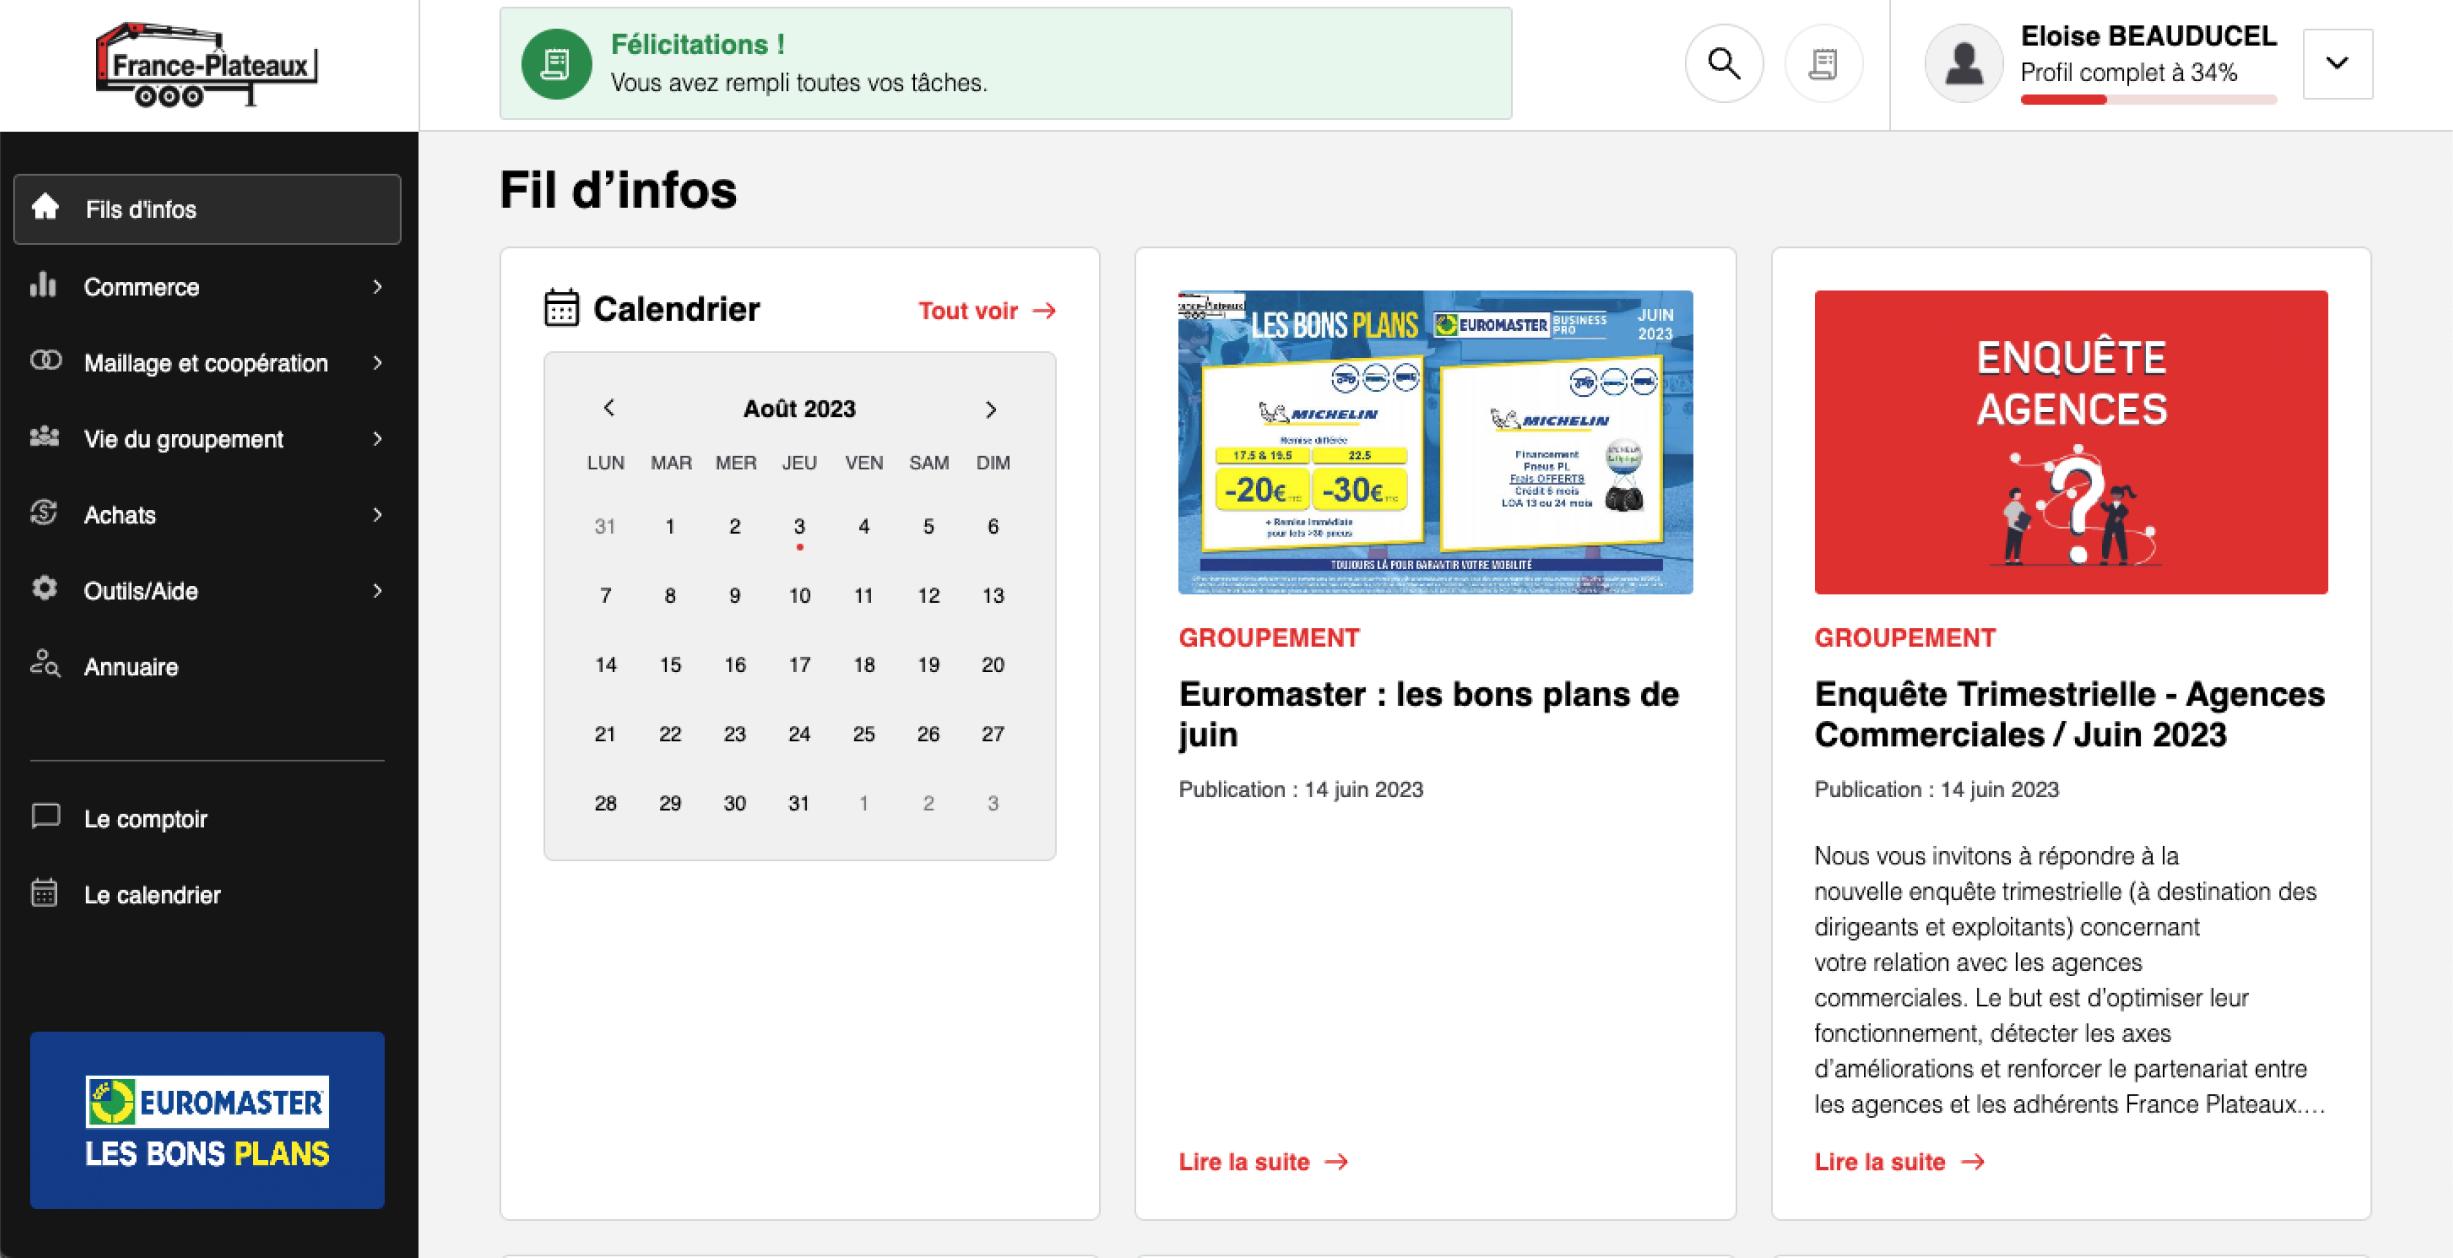2453x1258 pixels.
Task: Open the search magnifier icon
Action: tap(1723, 63)
